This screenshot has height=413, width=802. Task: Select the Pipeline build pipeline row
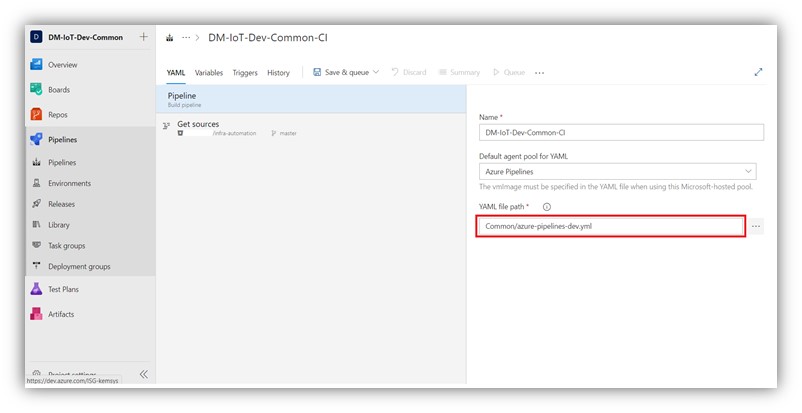[x=311, y=99]
